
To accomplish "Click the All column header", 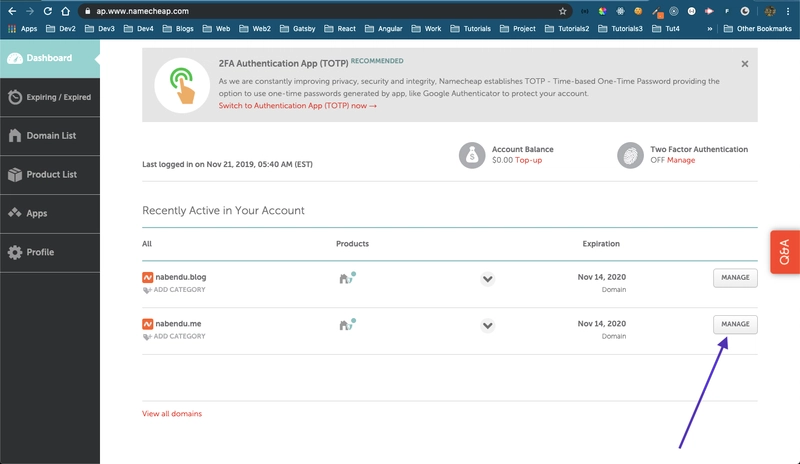I will pyautogui.click(x=147, y=243).
